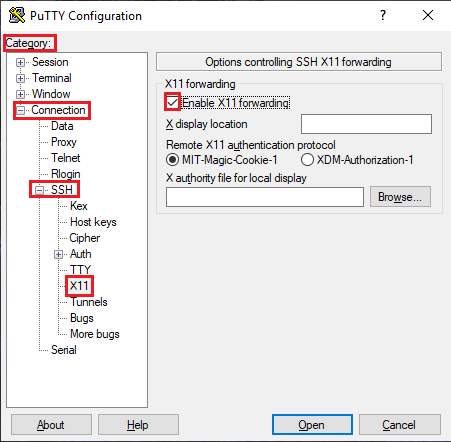
Task: Choose XDM-Authorization-1 protocol
Action: 307,160
